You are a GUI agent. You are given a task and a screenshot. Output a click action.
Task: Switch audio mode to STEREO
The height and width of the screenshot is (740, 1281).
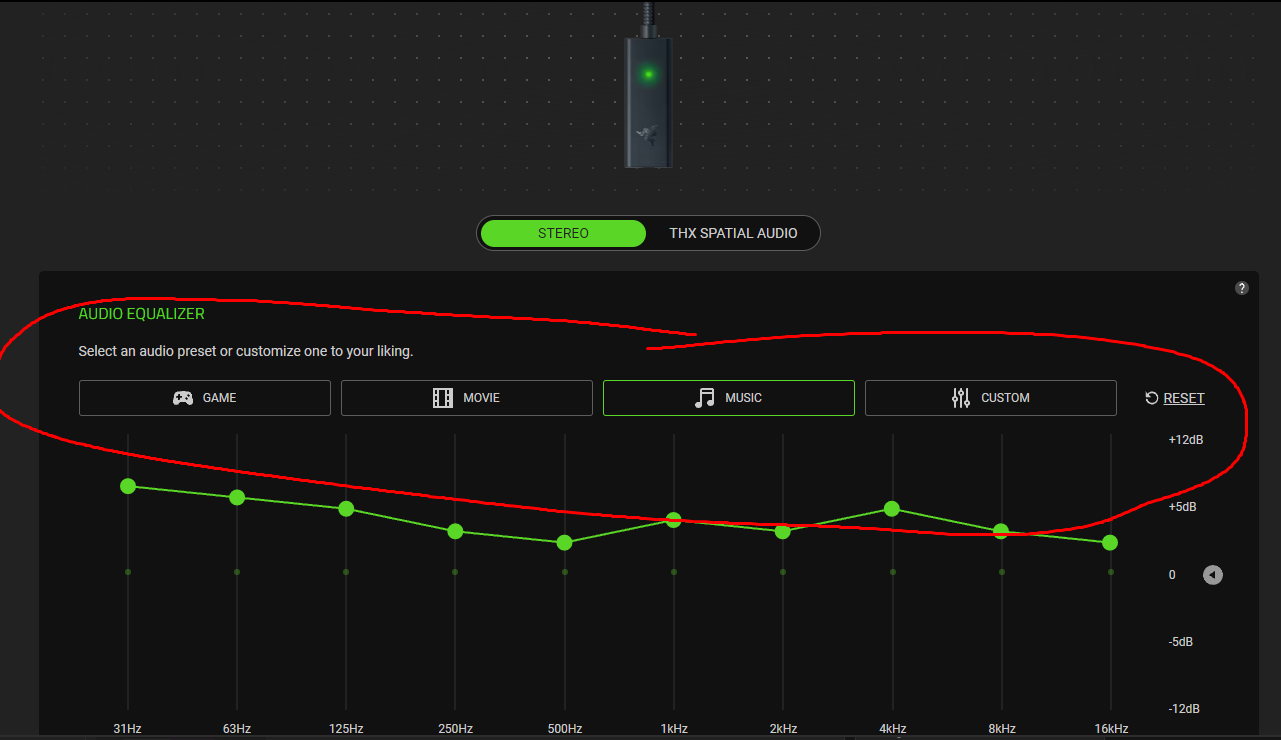pyautogui.click(x=563, y=233)
